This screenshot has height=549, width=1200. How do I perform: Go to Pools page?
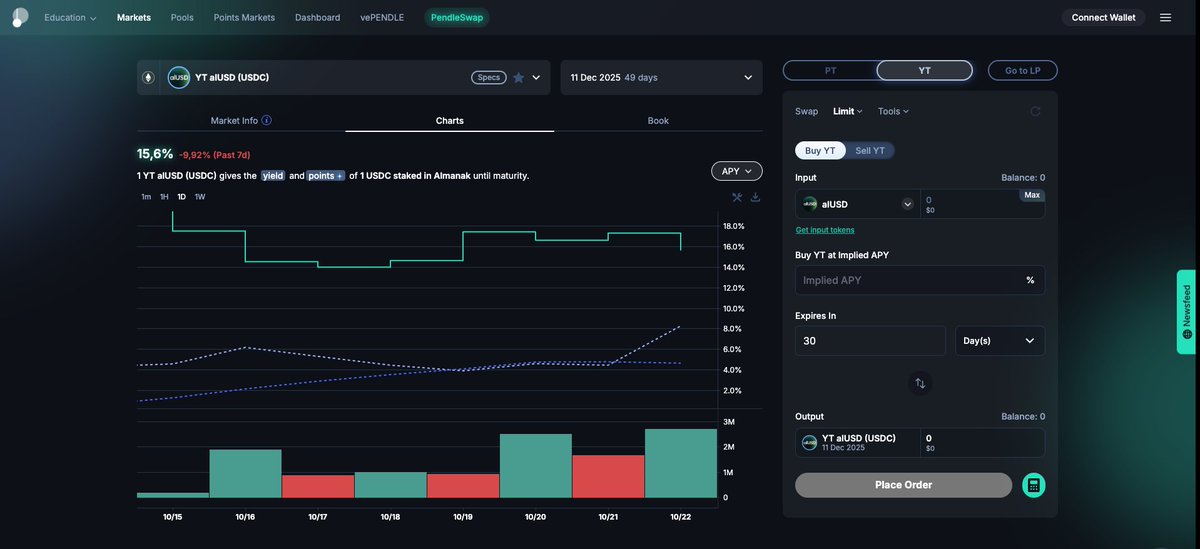tap(182, 17)
